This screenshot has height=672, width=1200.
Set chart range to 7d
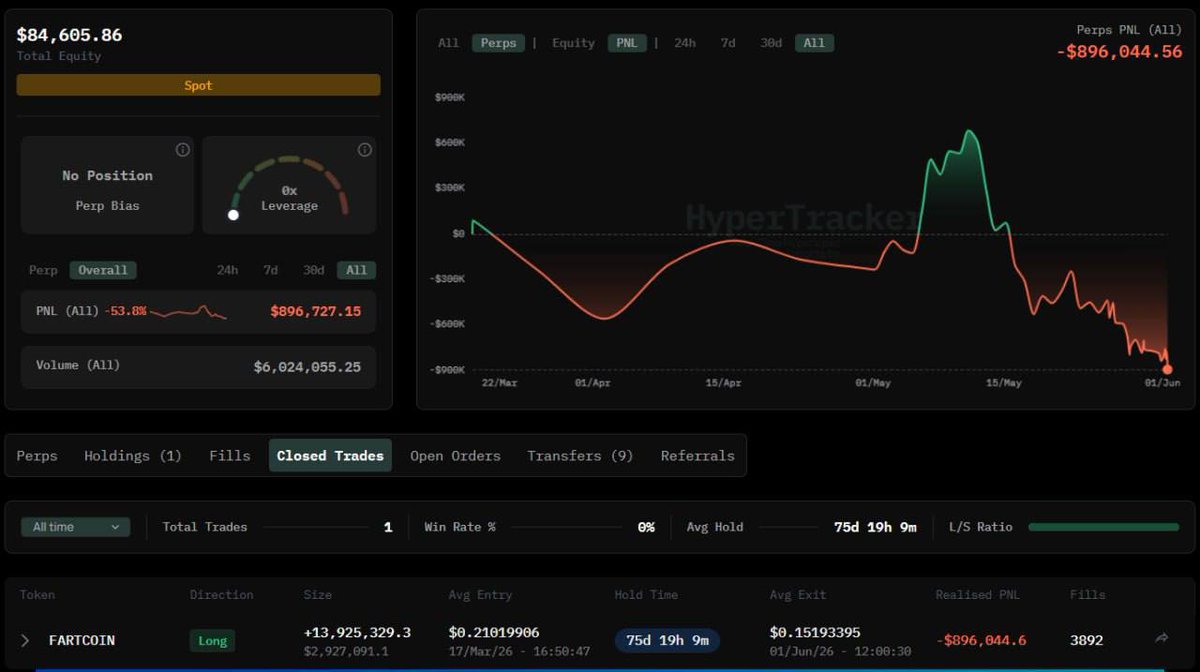[728, 43]
